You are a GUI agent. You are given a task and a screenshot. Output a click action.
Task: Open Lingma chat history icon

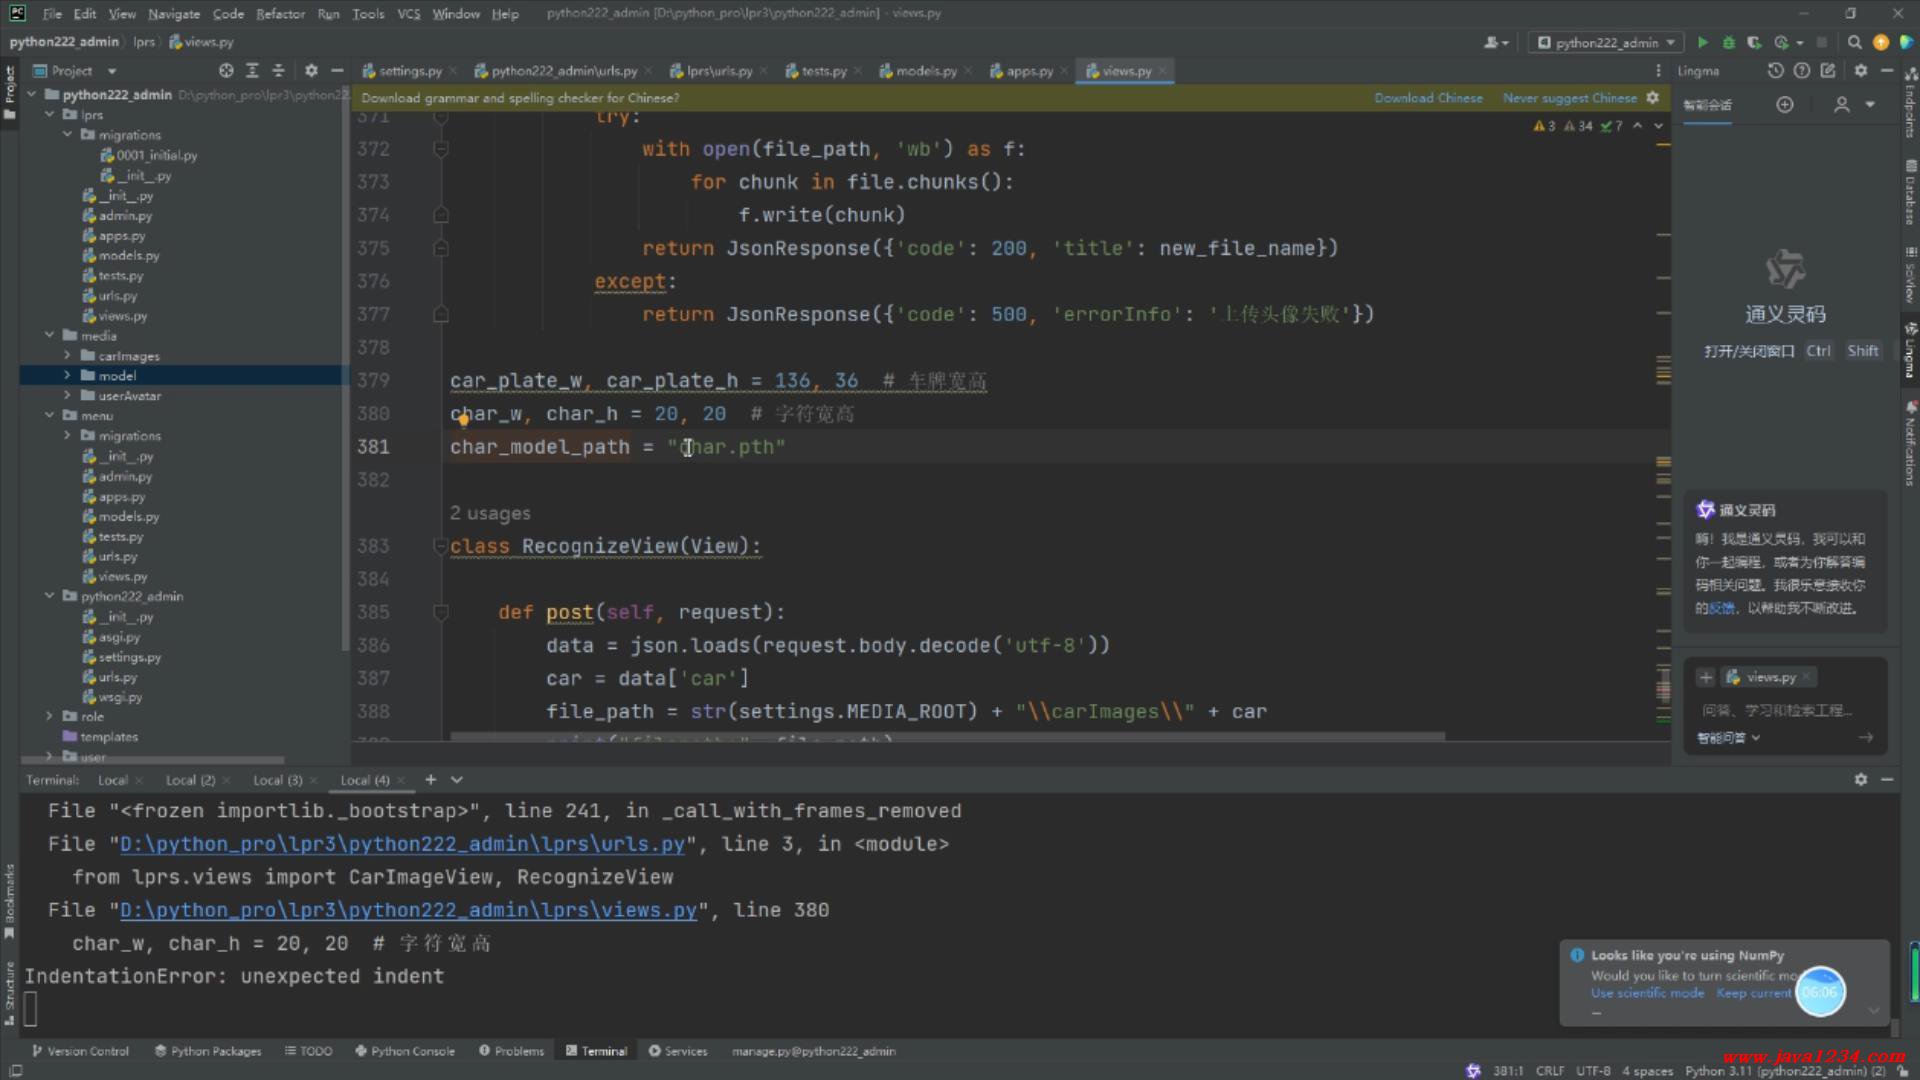tap(1775, 71)
